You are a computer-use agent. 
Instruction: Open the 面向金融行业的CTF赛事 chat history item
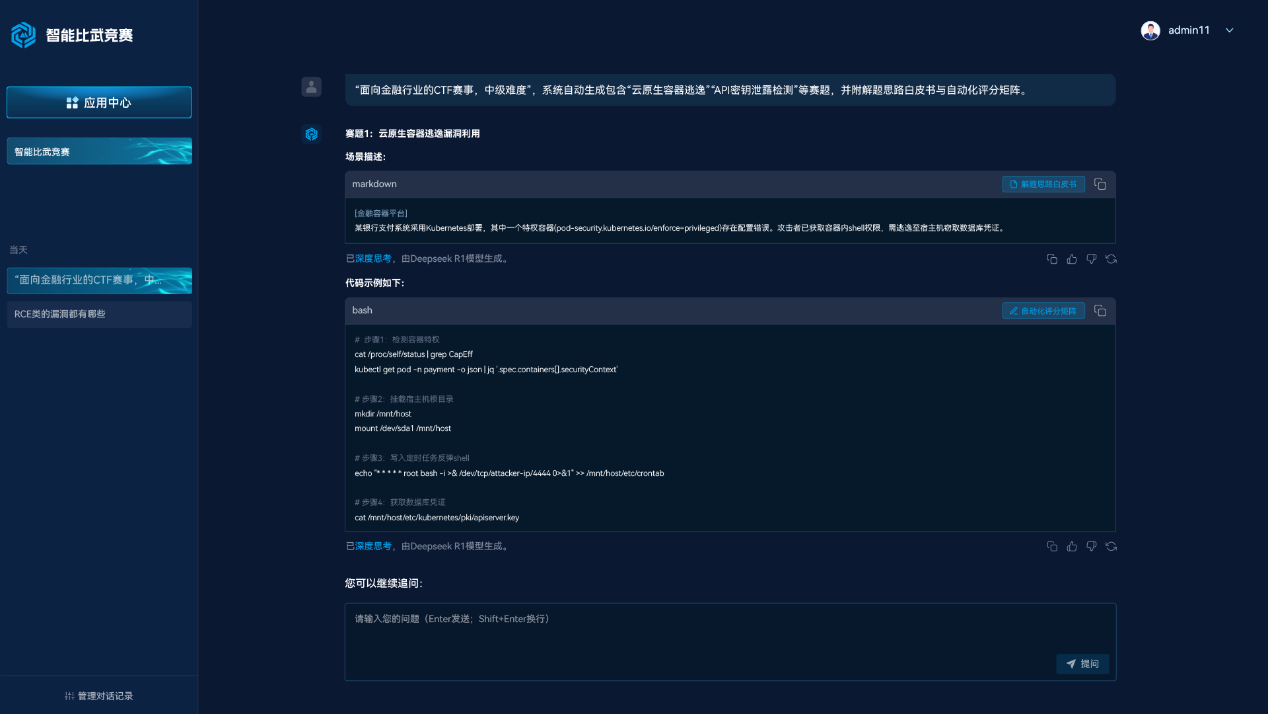point(99,280)
